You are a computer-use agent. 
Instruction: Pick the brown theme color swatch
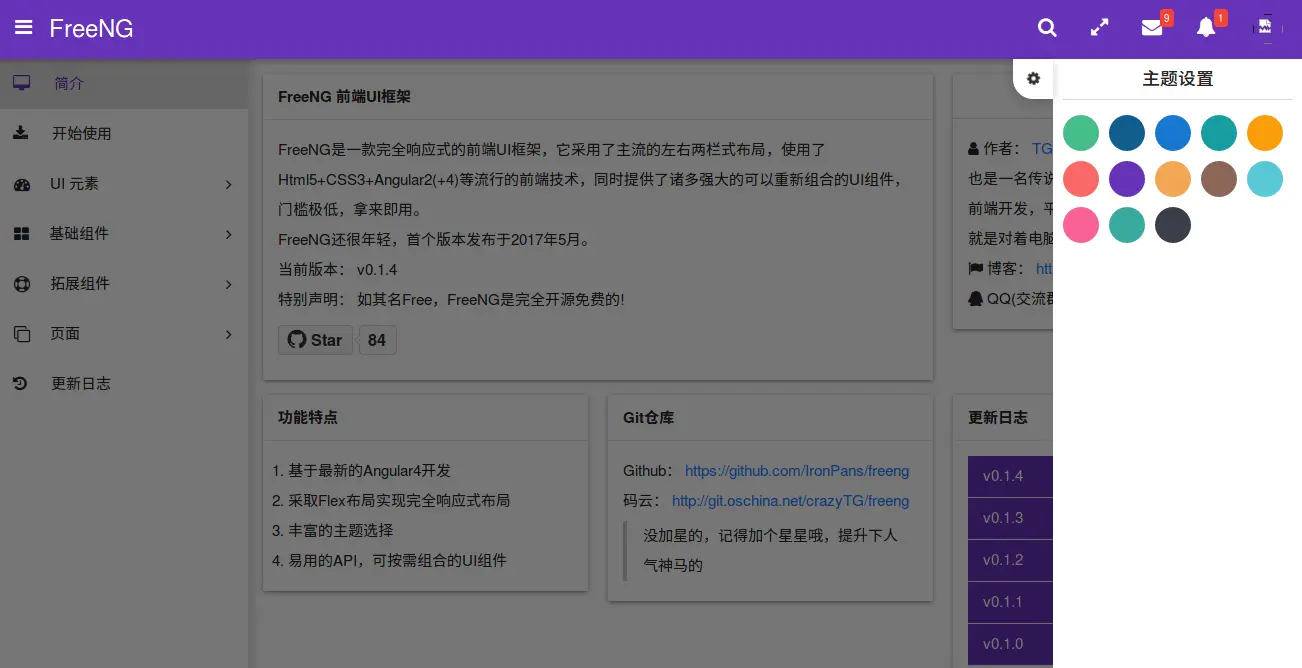[x=1219, y=179]
